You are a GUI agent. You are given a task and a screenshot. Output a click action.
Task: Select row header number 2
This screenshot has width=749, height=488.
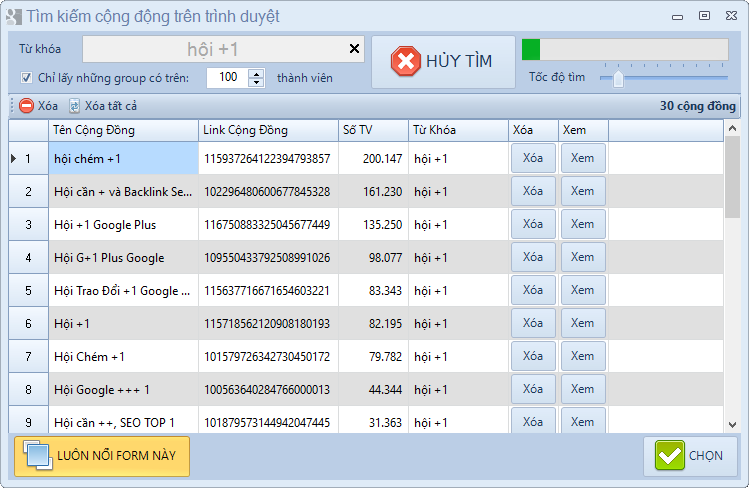coord(28,191)
